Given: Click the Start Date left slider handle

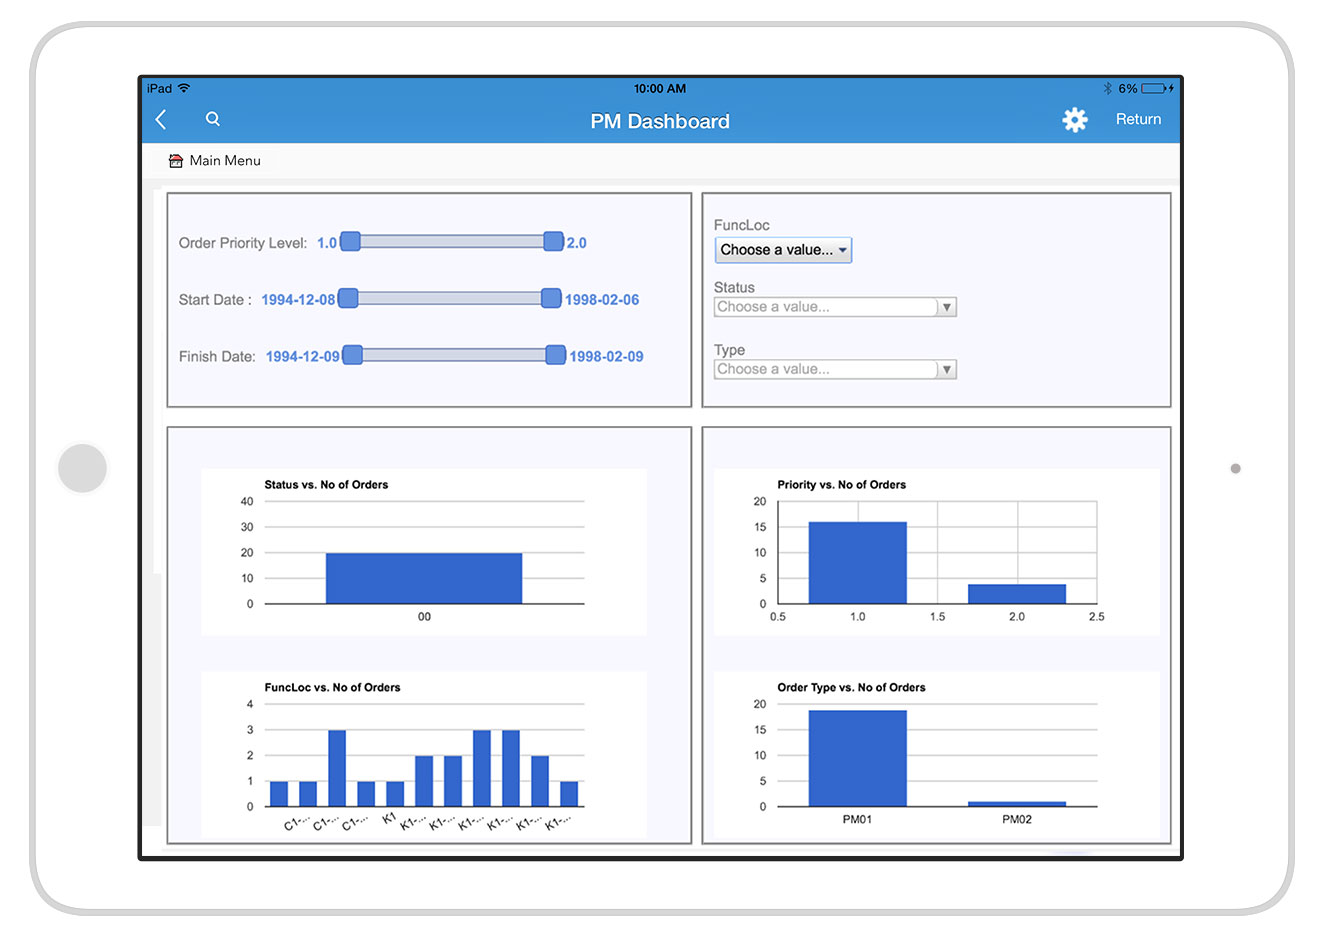Looking at the screenshot, I should [x=348, y=298].
